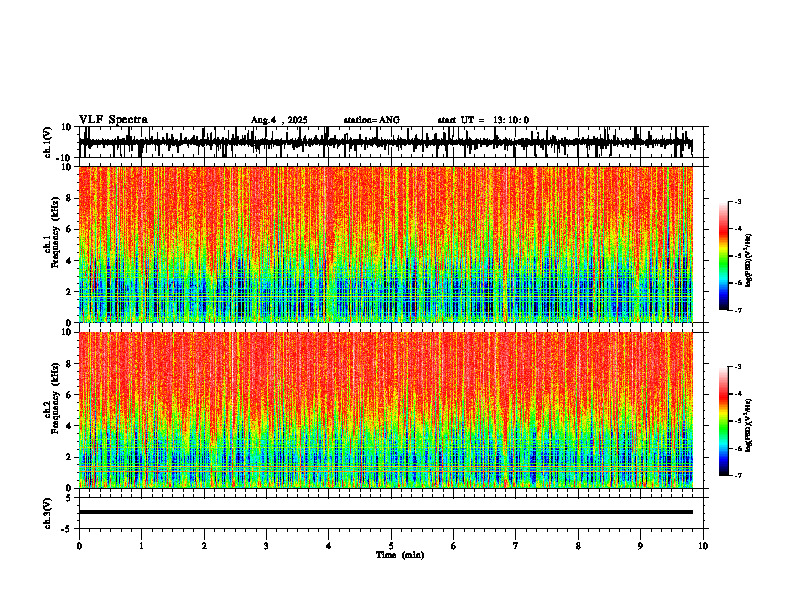Click the time axis tick label "9"
The height and width of the screenshot is (612, 792).
pos(640,546)
